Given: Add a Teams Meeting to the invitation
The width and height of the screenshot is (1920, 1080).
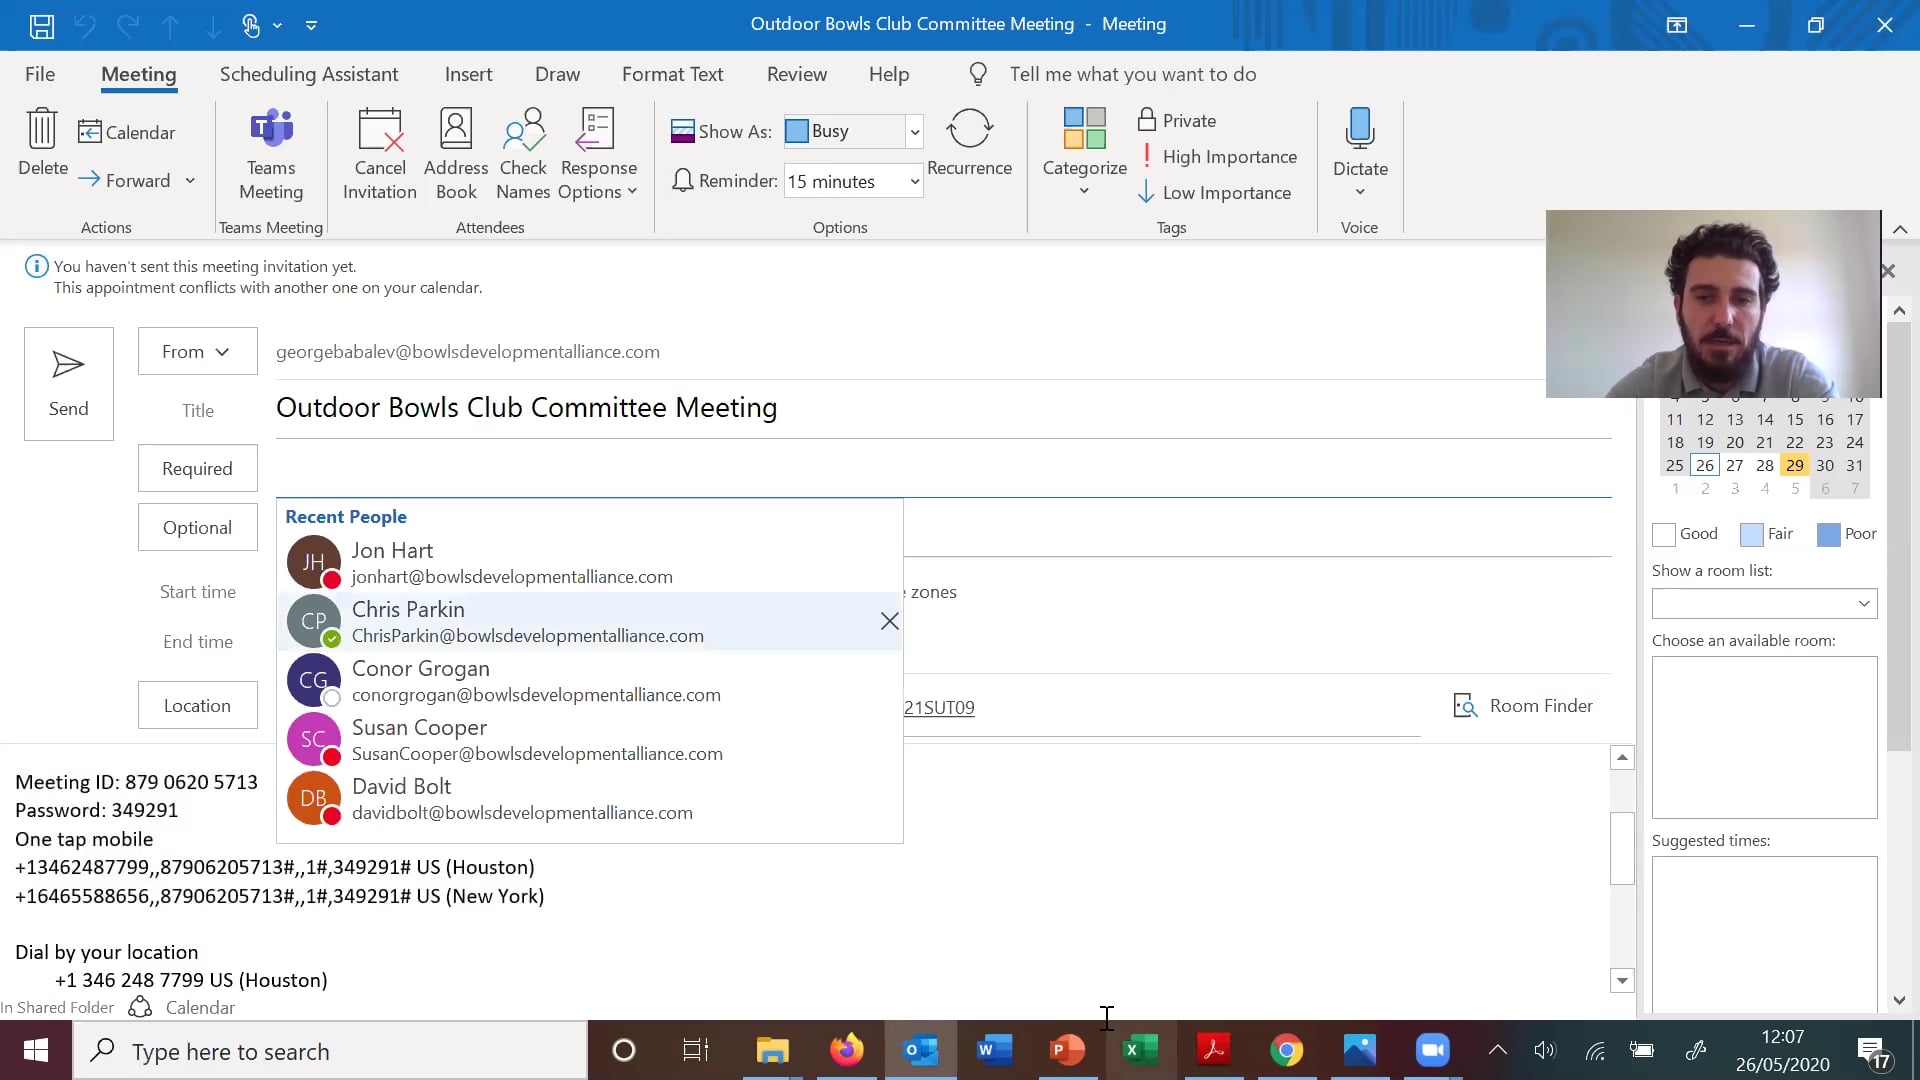Looking at the screenshot, I should coord(271,155).
